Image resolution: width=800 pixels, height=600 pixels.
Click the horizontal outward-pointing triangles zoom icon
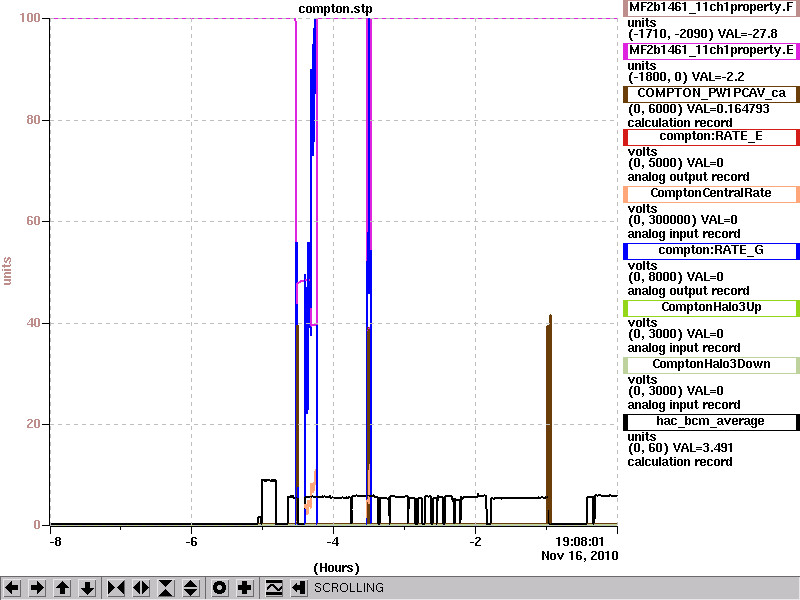[141, 588]
